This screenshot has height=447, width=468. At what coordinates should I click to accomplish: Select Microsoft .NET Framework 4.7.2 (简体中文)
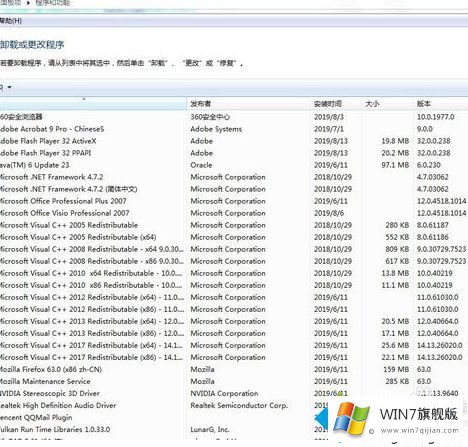pos(68,189)
